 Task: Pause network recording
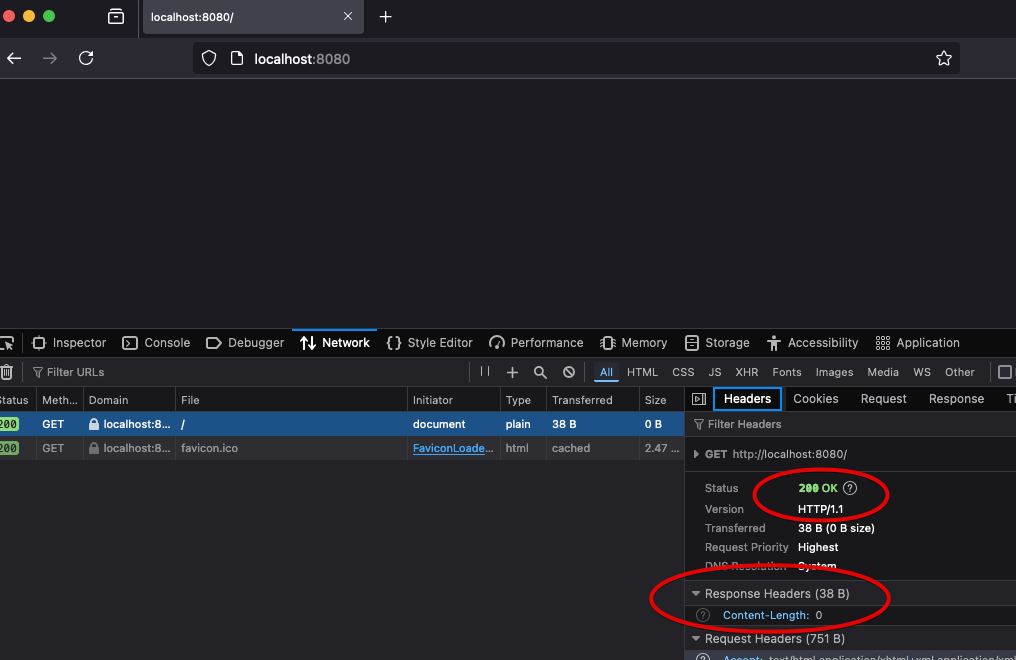point(485,372)
